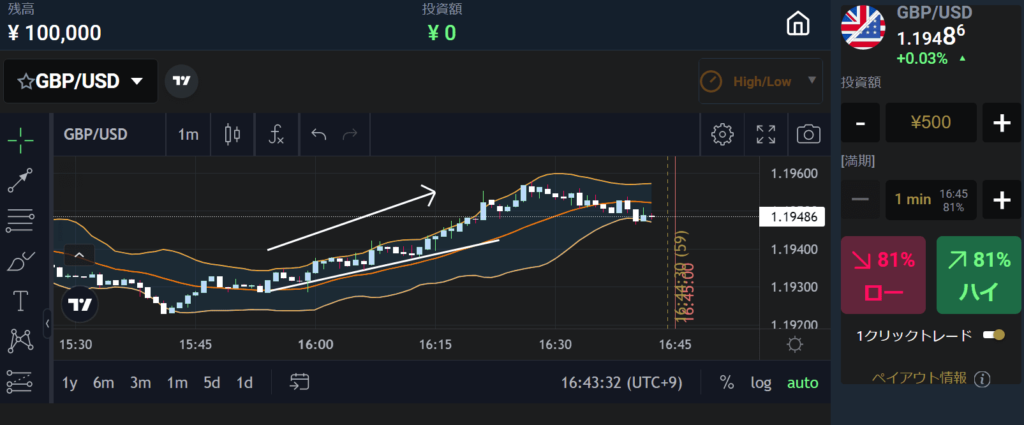
Task: Select the trend line drawing tool
Action: click(x=21, y=180)
